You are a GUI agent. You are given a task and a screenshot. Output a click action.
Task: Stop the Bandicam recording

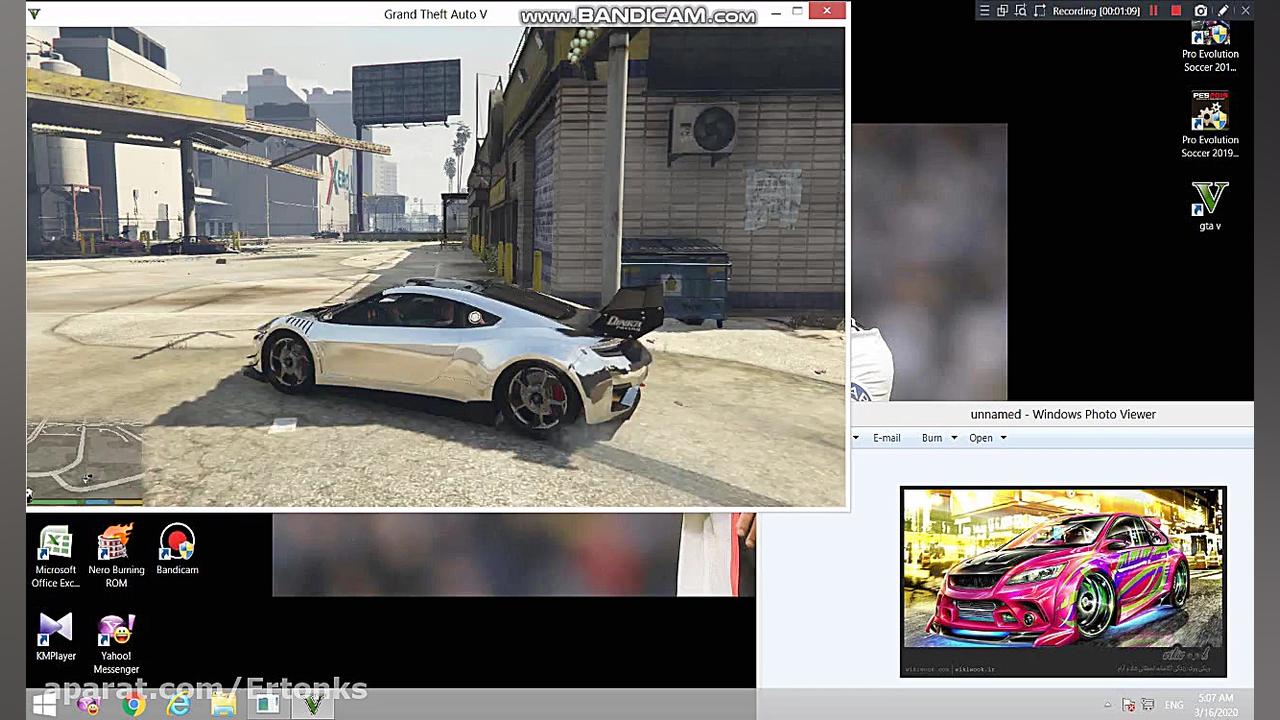[x=1176, y=10]
